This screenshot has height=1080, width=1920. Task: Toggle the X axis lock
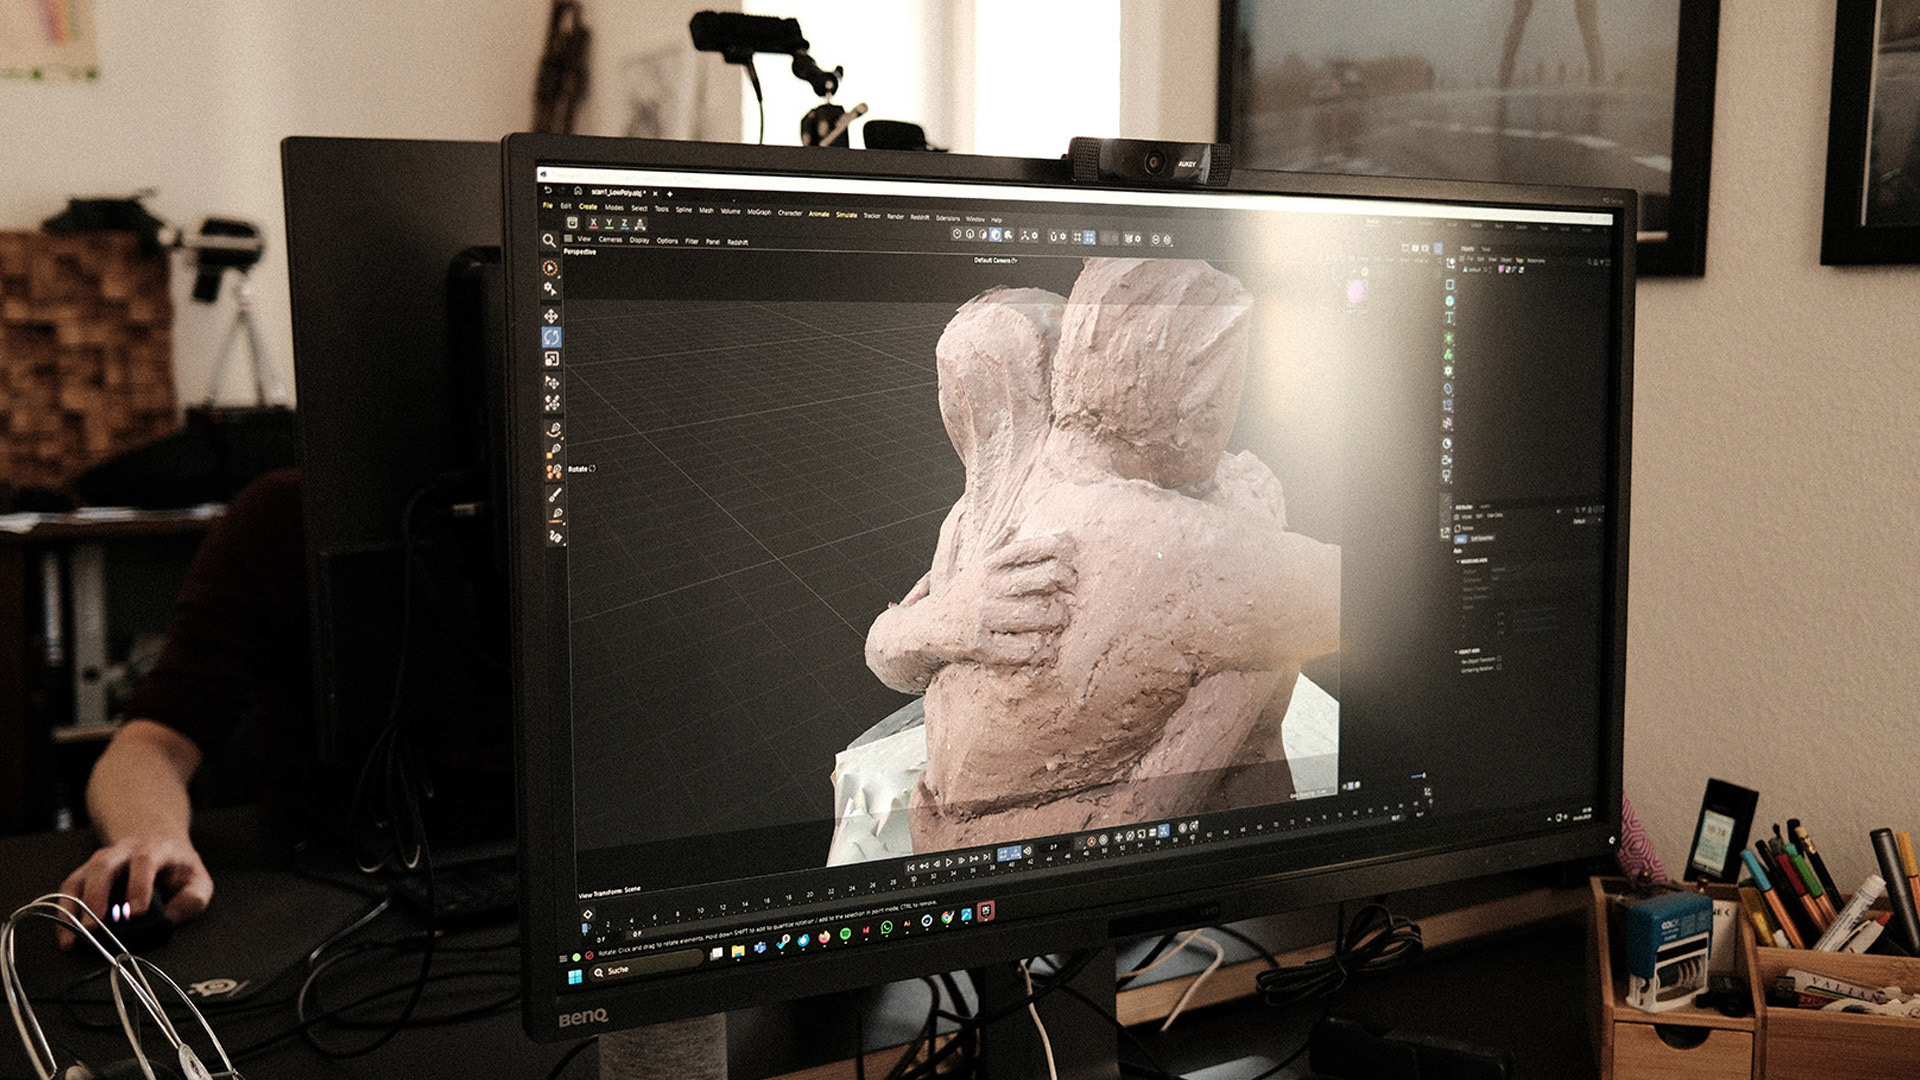(593, 224)
